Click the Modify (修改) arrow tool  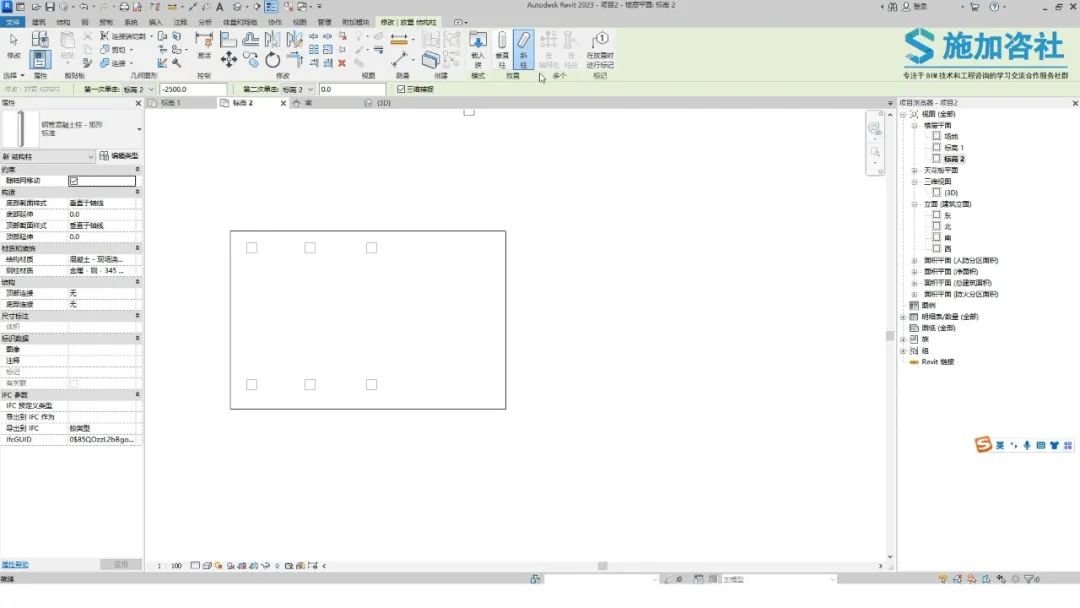click(14, 45)
